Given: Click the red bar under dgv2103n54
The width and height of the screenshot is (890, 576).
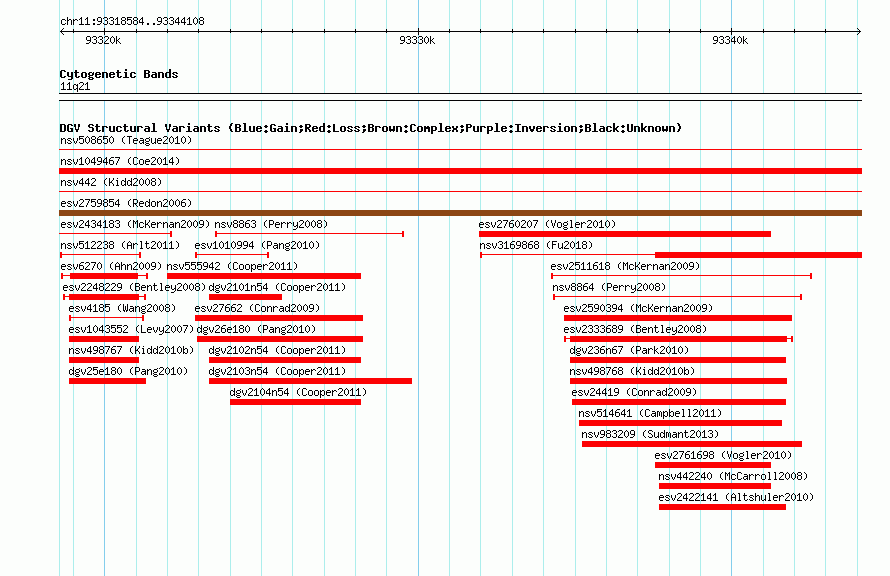Looking at the screenshot, I should 310,381.
